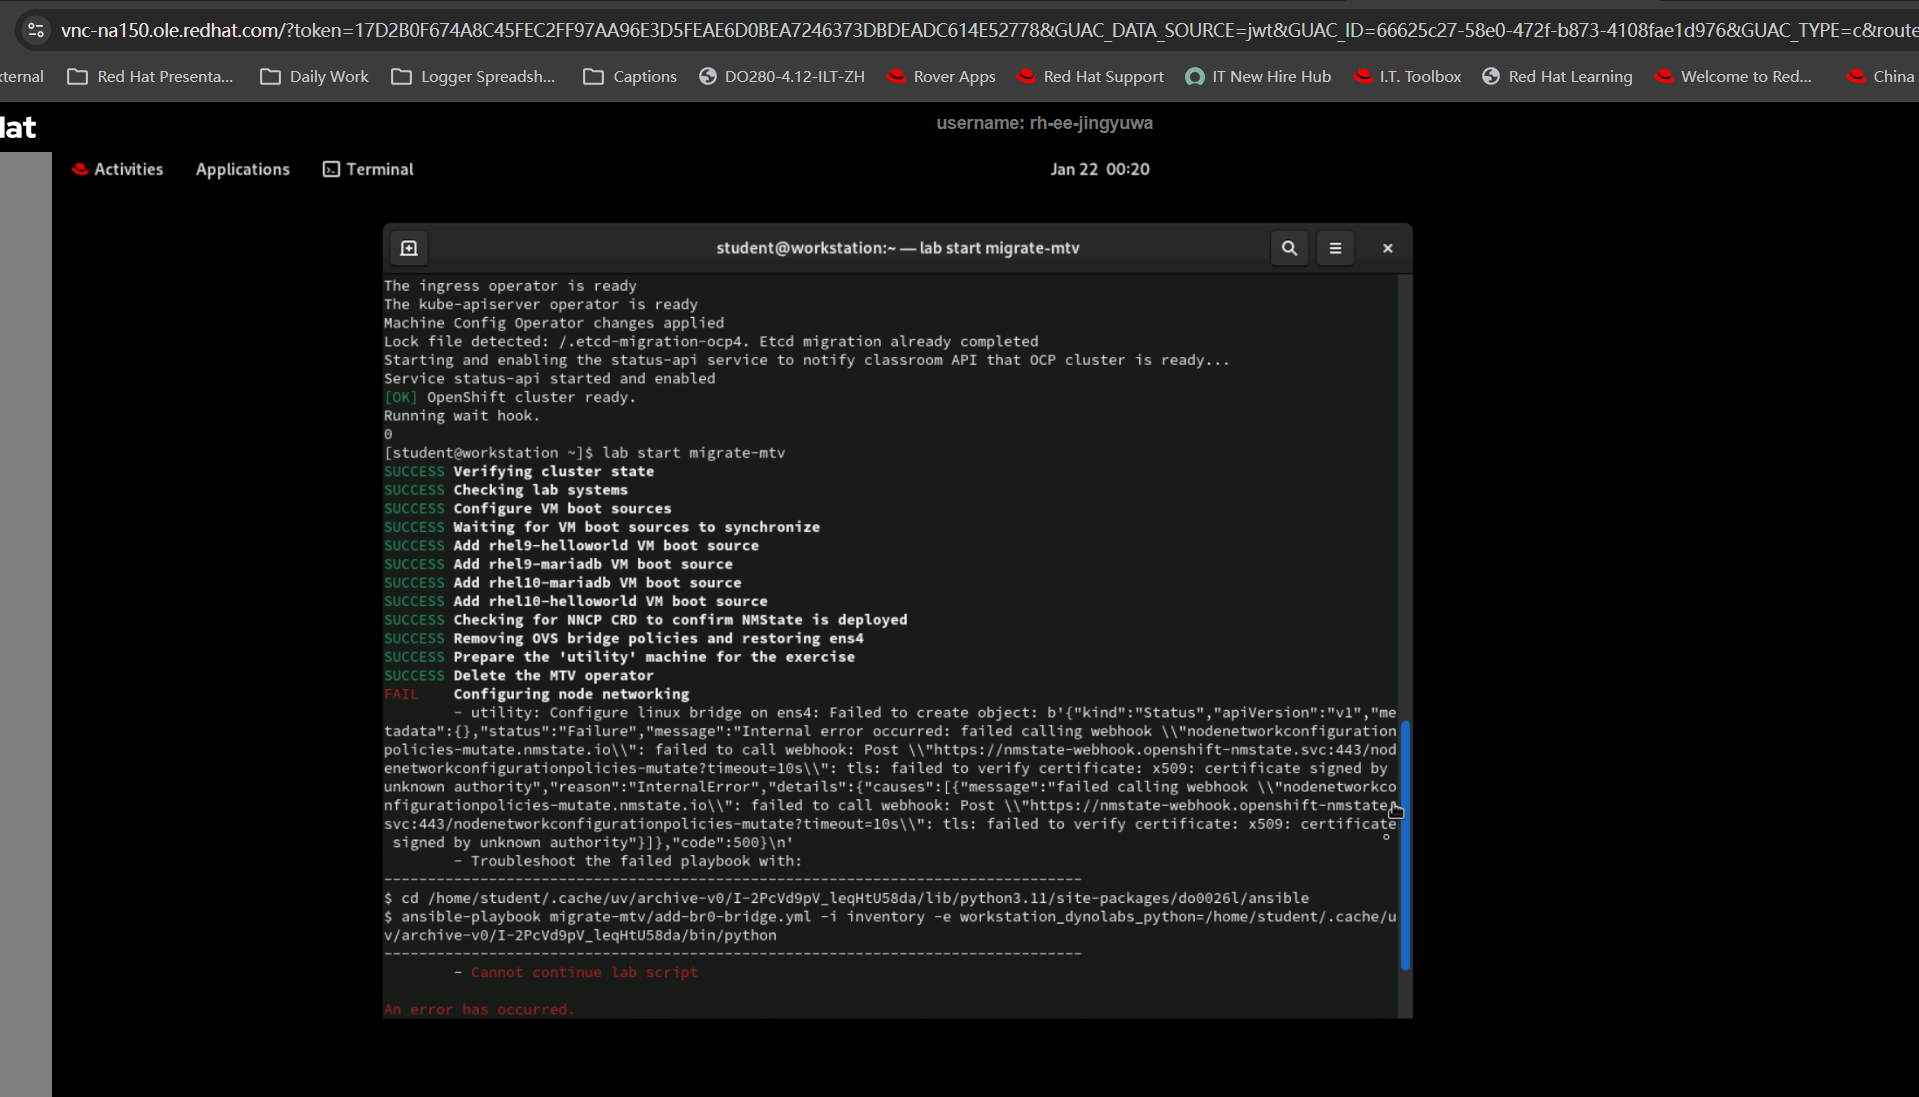Click the red FAIL status text
Viewport: 1919px width, 1097px height.
pyautogui.click(x=401, y=694)
